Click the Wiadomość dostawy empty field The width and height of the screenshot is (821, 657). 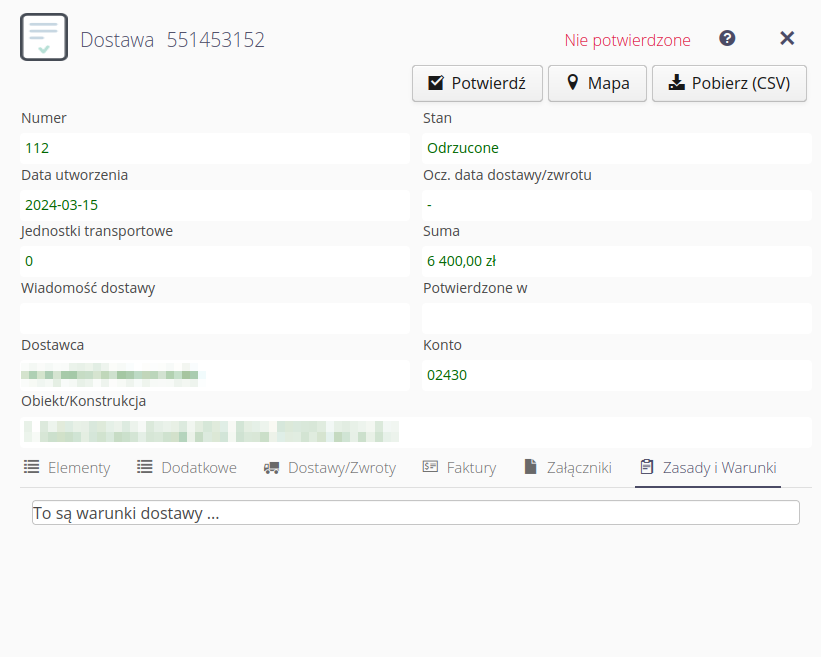tap(214, 318)
